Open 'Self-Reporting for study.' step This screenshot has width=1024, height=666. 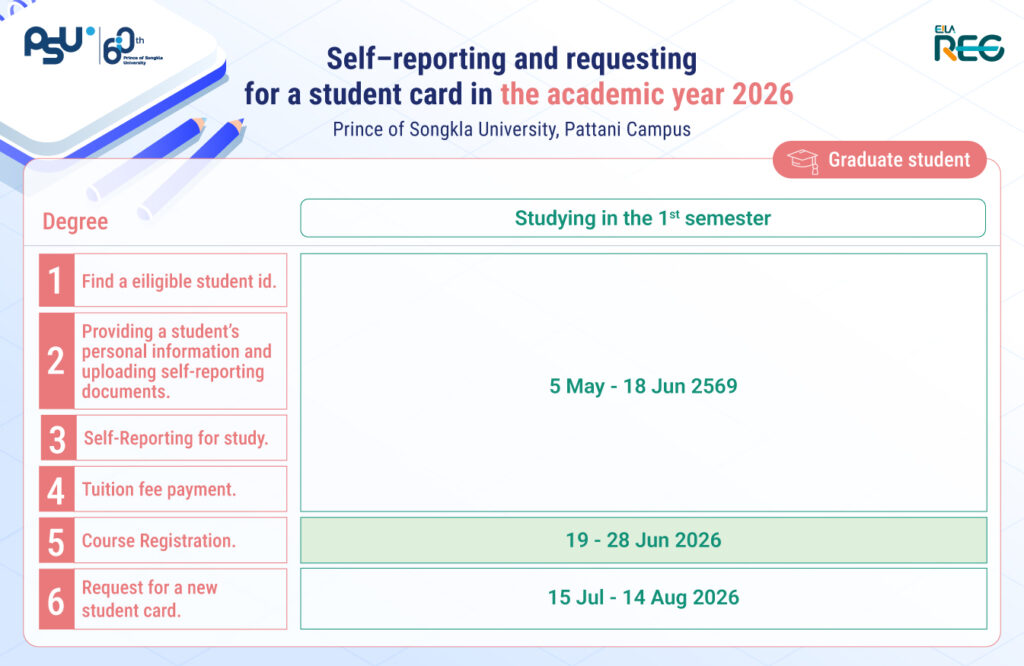176,438
